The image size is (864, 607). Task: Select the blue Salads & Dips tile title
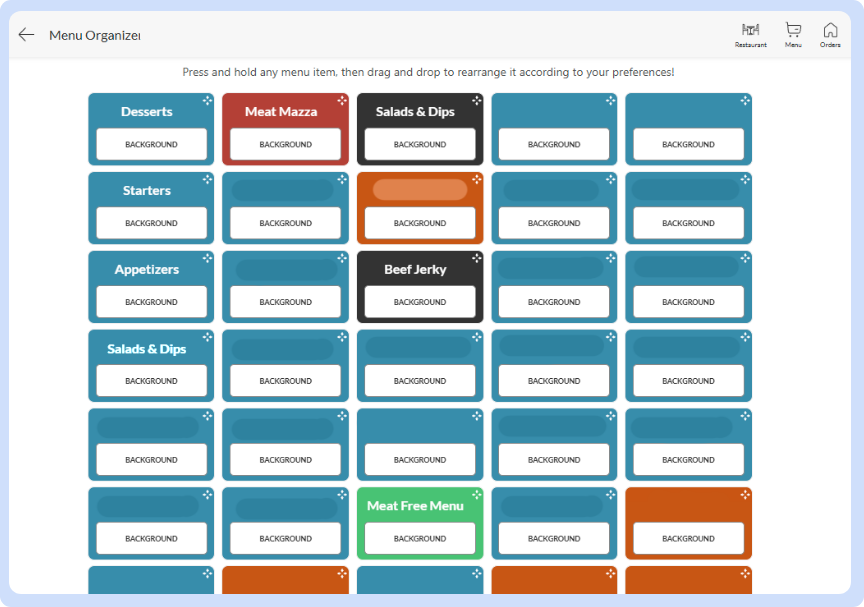(146, 349)
